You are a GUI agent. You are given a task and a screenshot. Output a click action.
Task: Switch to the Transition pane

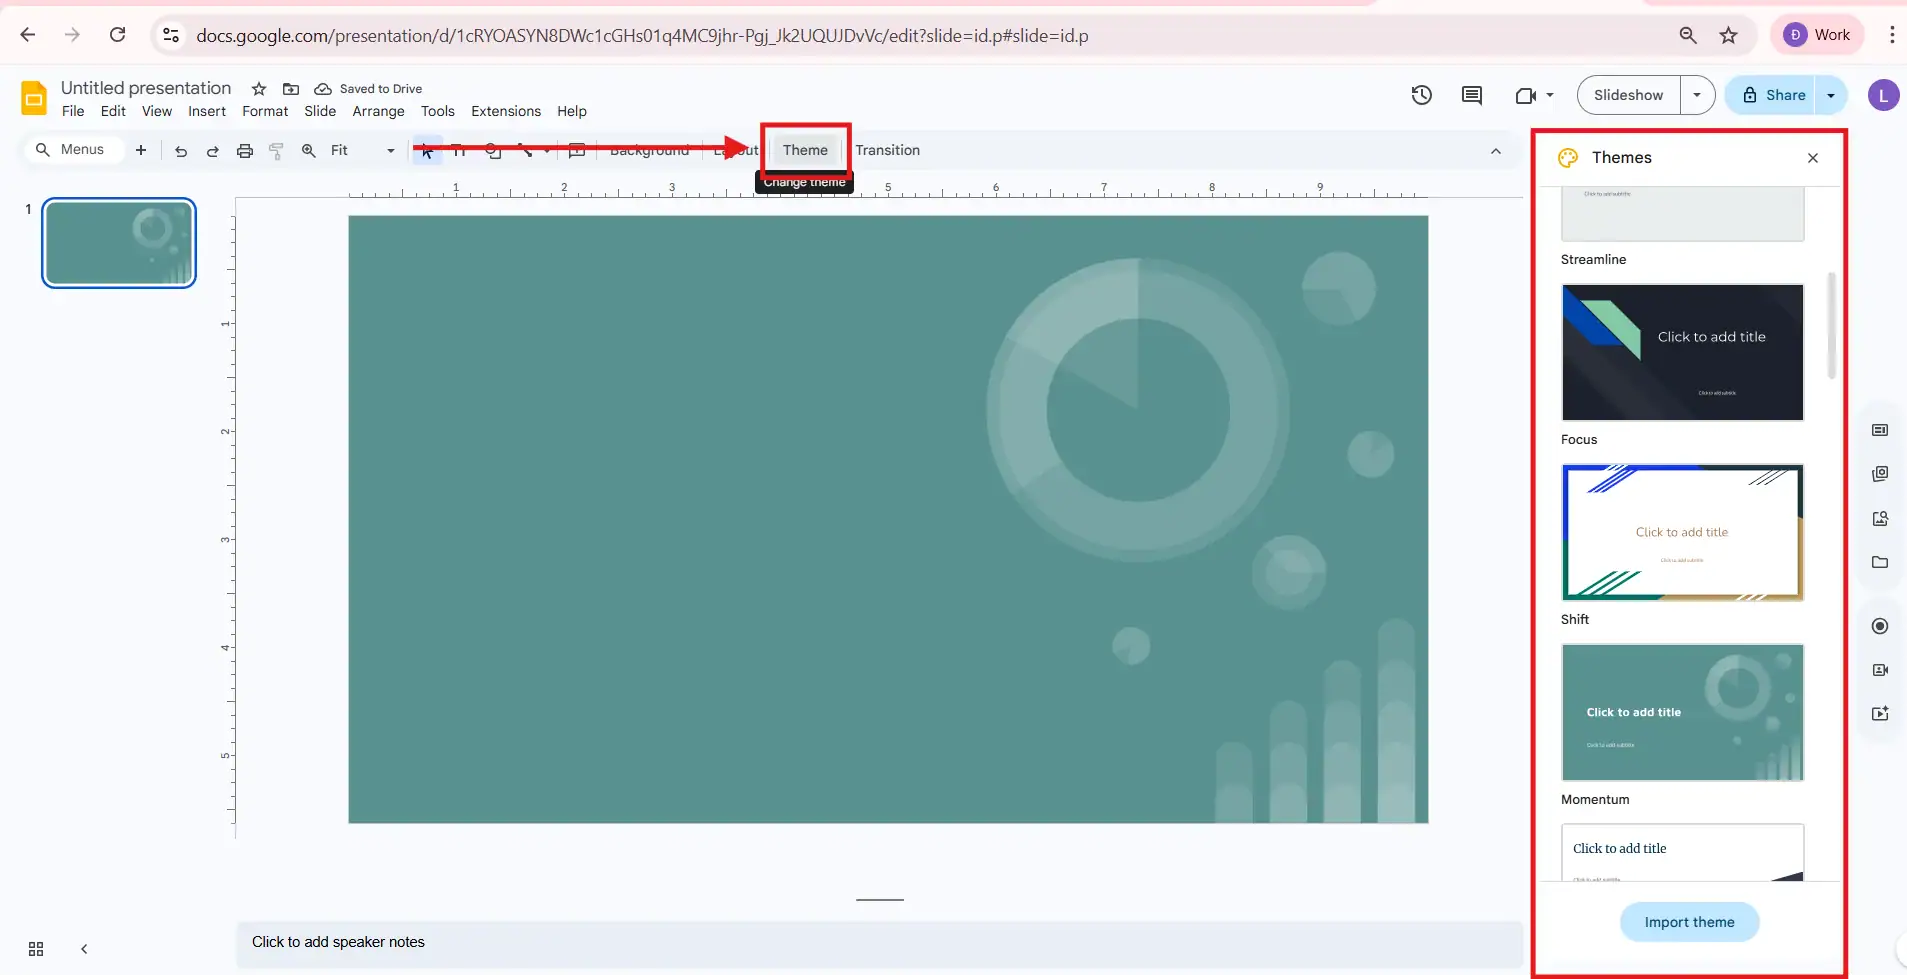[x=887, y=150]
